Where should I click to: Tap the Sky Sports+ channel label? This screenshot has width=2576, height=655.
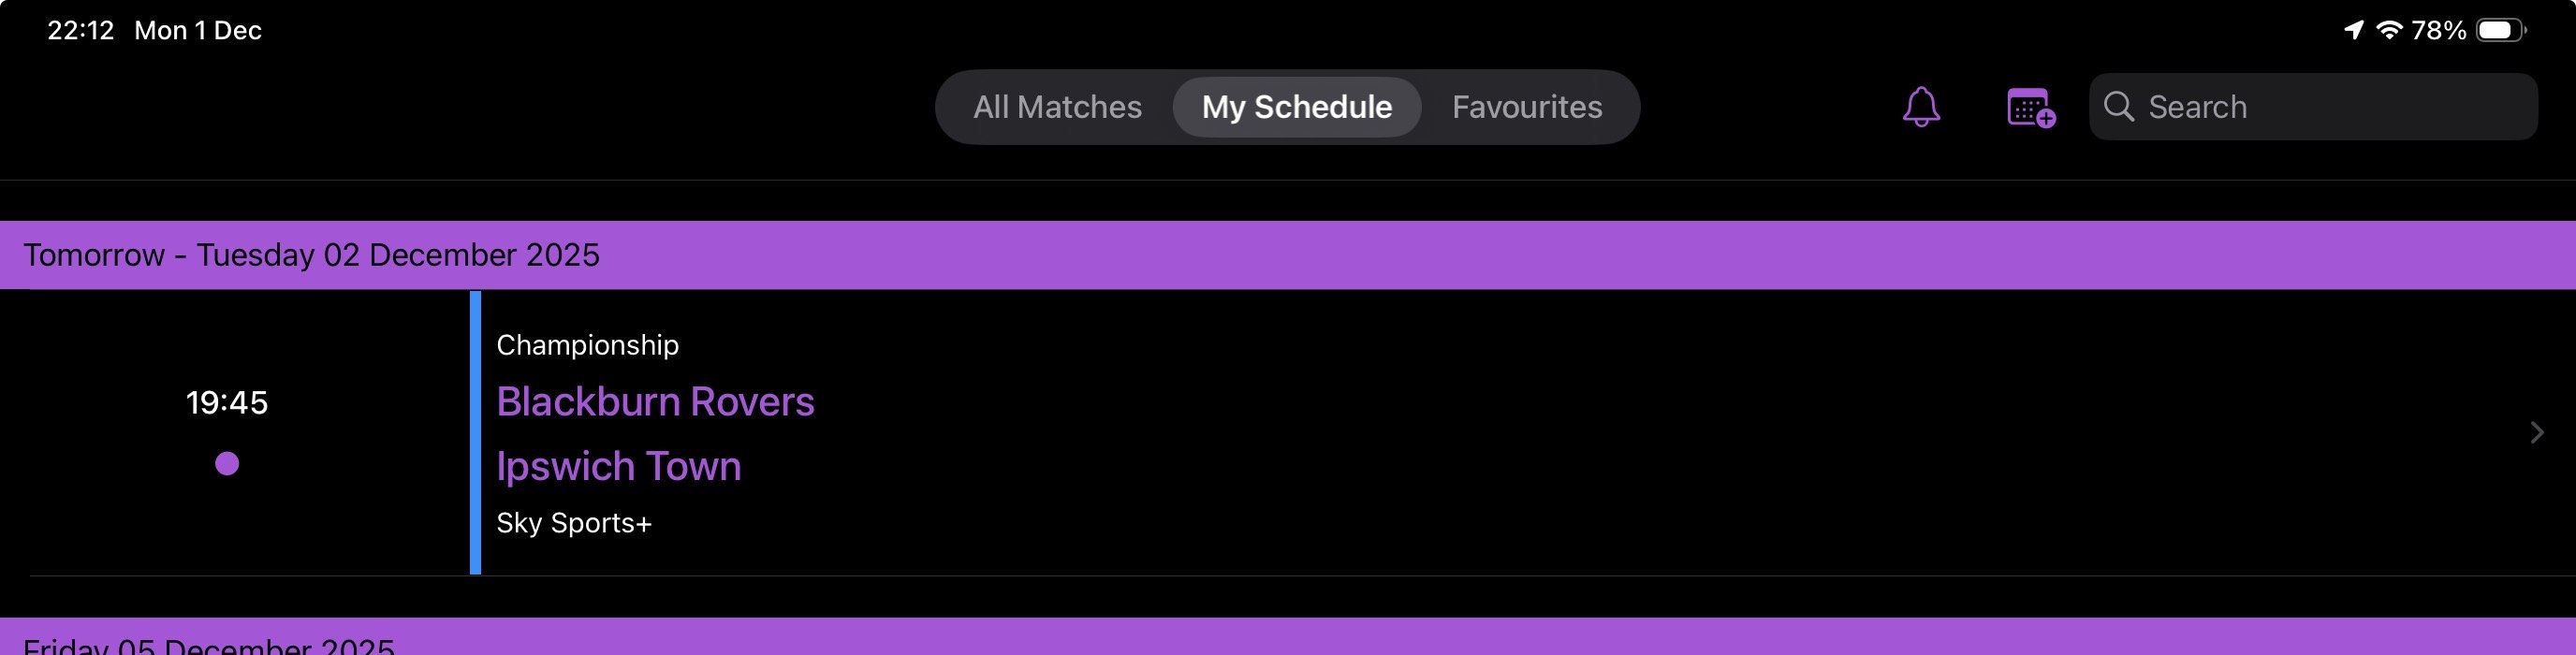573,523
